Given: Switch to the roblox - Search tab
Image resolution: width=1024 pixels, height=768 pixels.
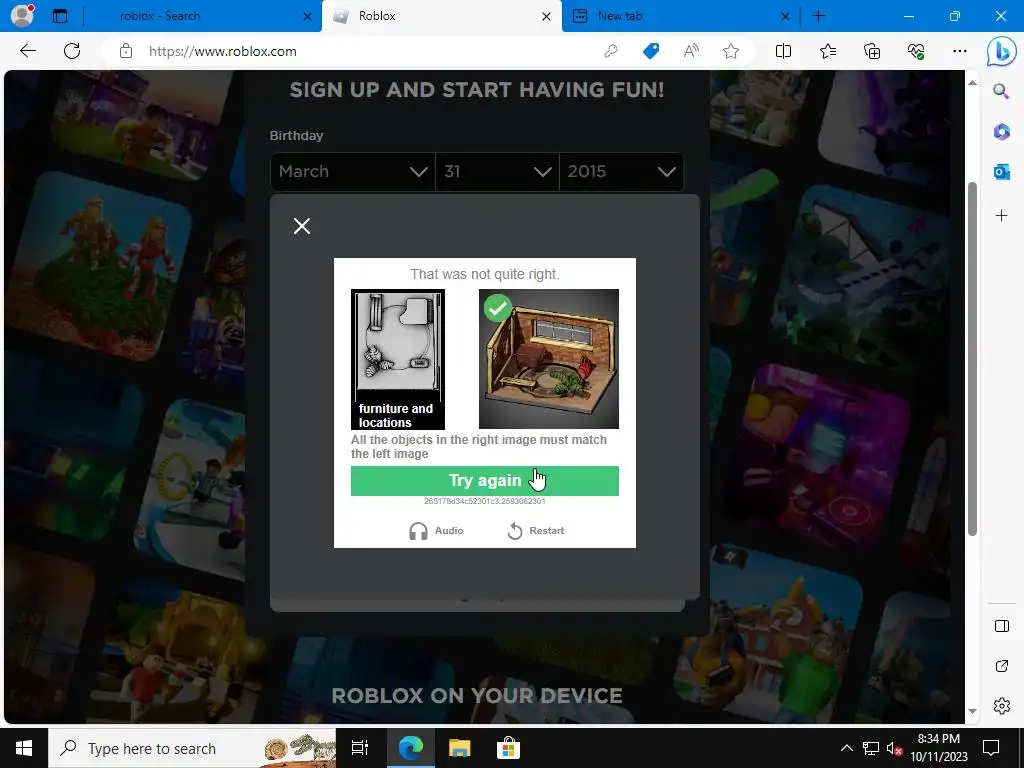Looking at the screenshot, I should 160,16.
